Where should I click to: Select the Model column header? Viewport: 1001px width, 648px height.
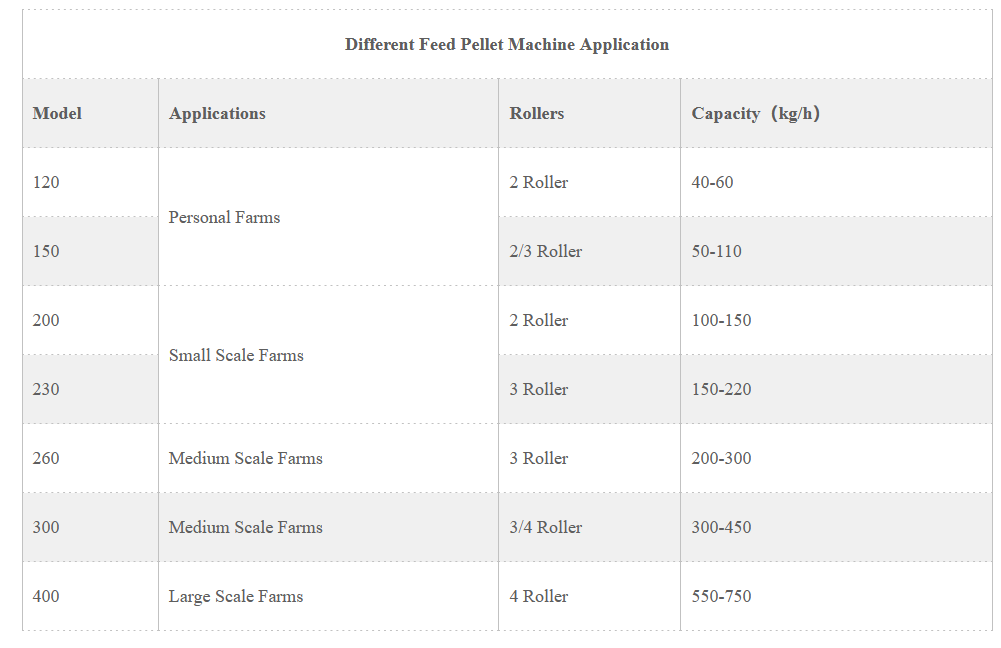[57, 113]
